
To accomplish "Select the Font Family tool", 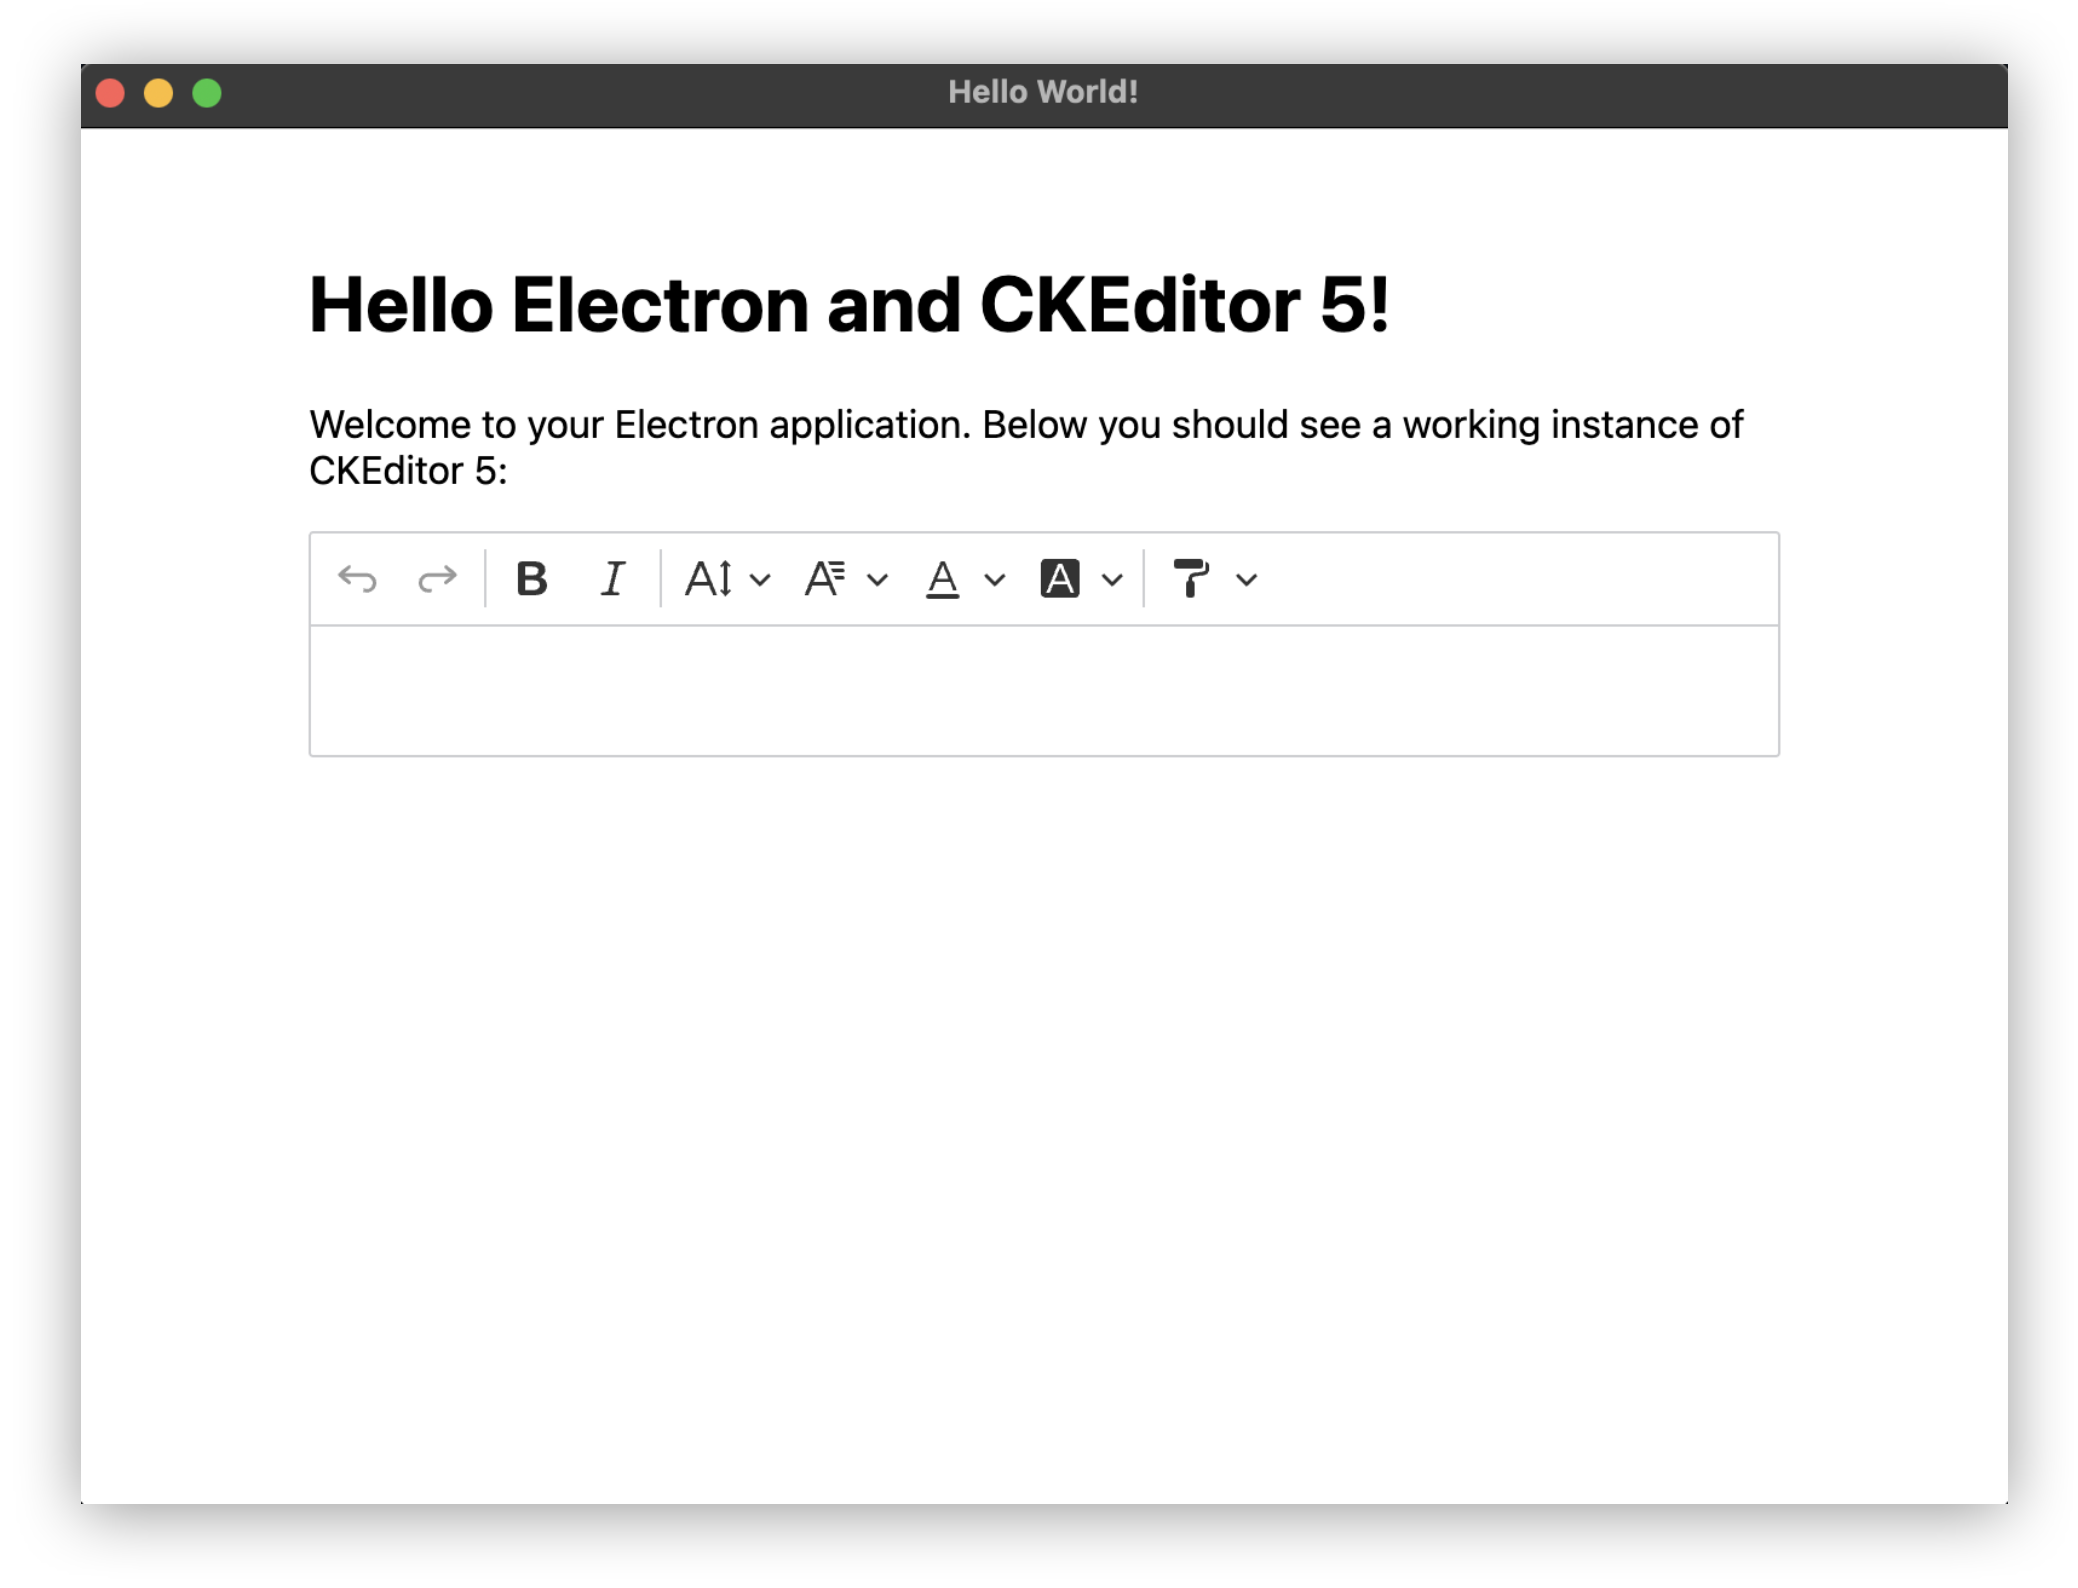I will 826,578.
